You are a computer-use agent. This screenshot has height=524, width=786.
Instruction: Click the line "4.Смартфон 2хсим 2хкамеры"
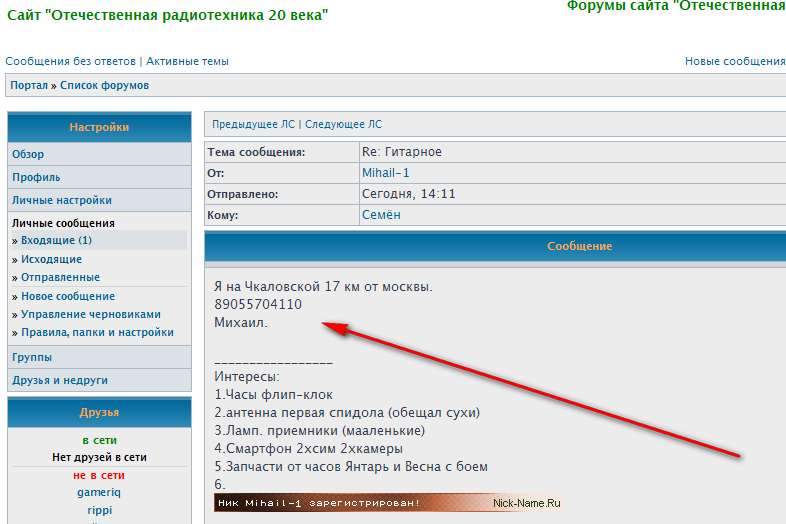tap(308, 449)
